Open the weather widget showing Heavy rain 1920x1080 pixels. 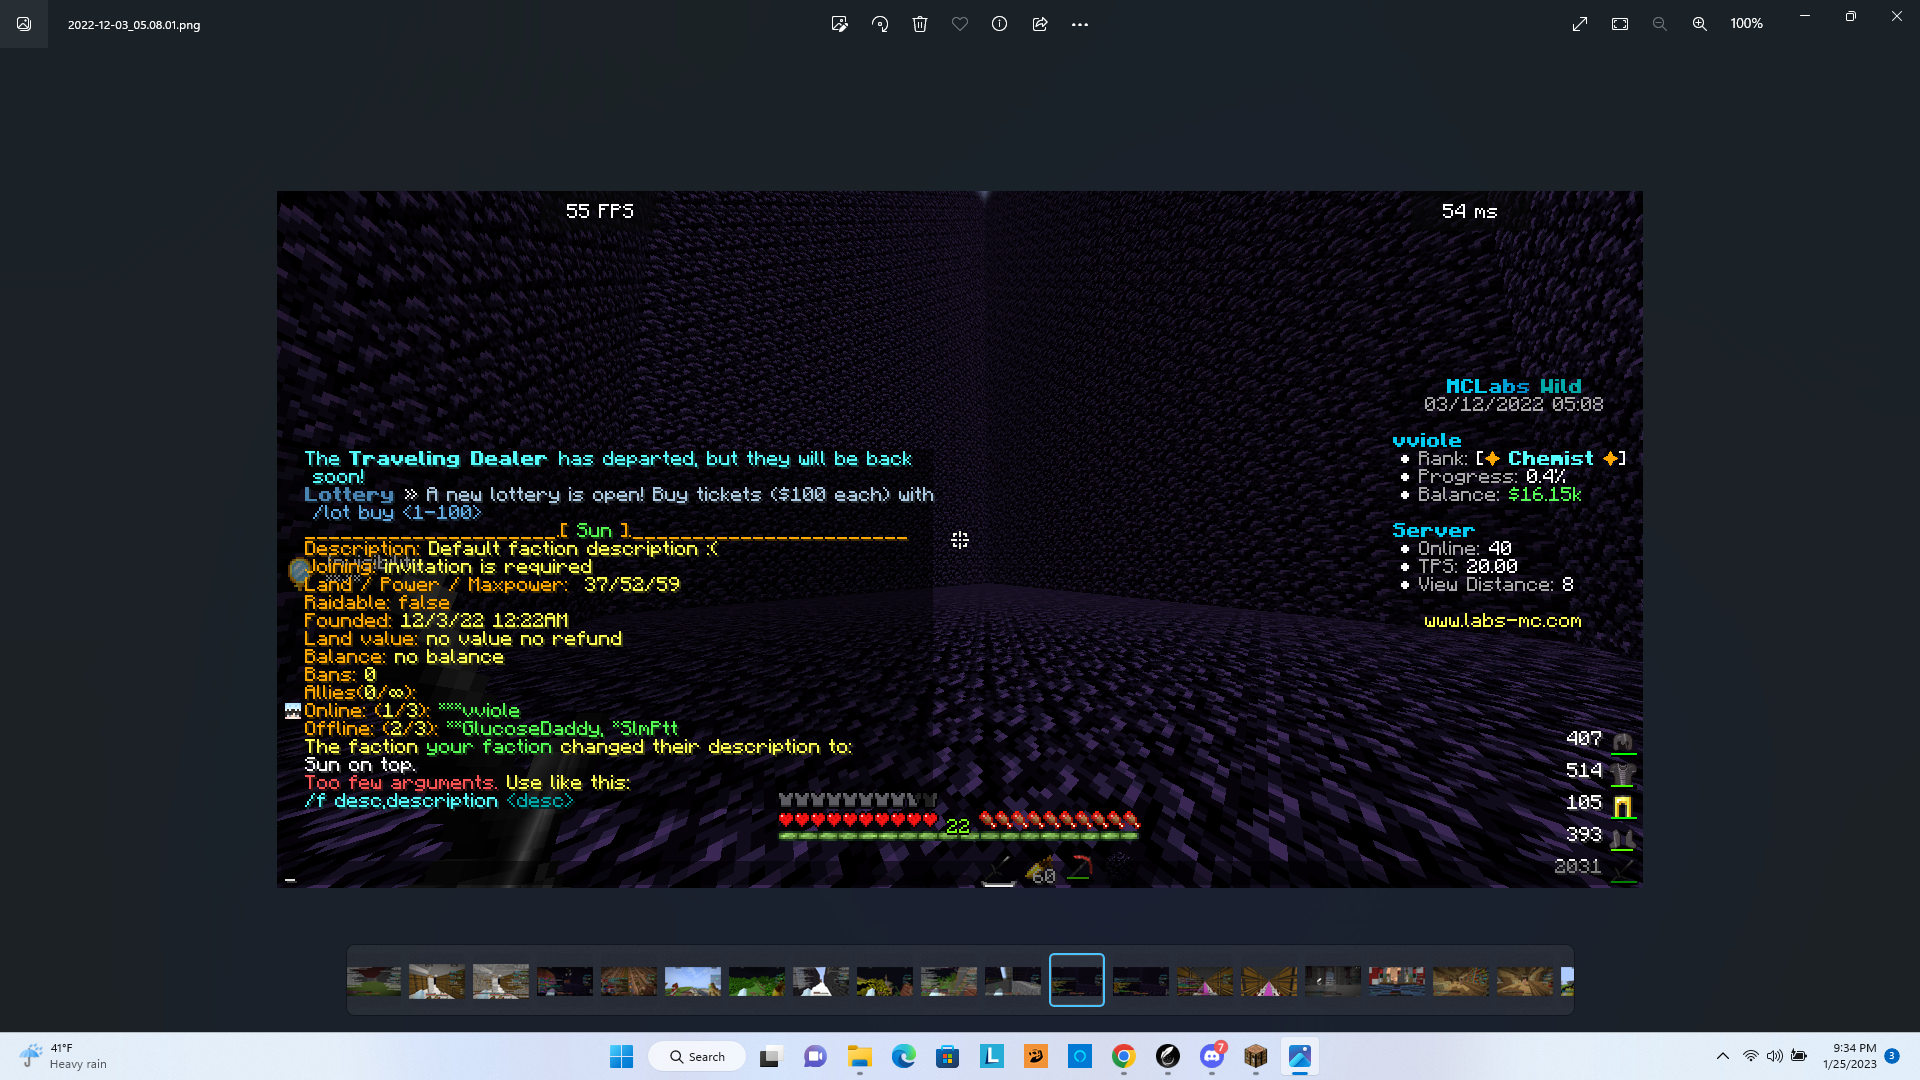point(64,1056)
